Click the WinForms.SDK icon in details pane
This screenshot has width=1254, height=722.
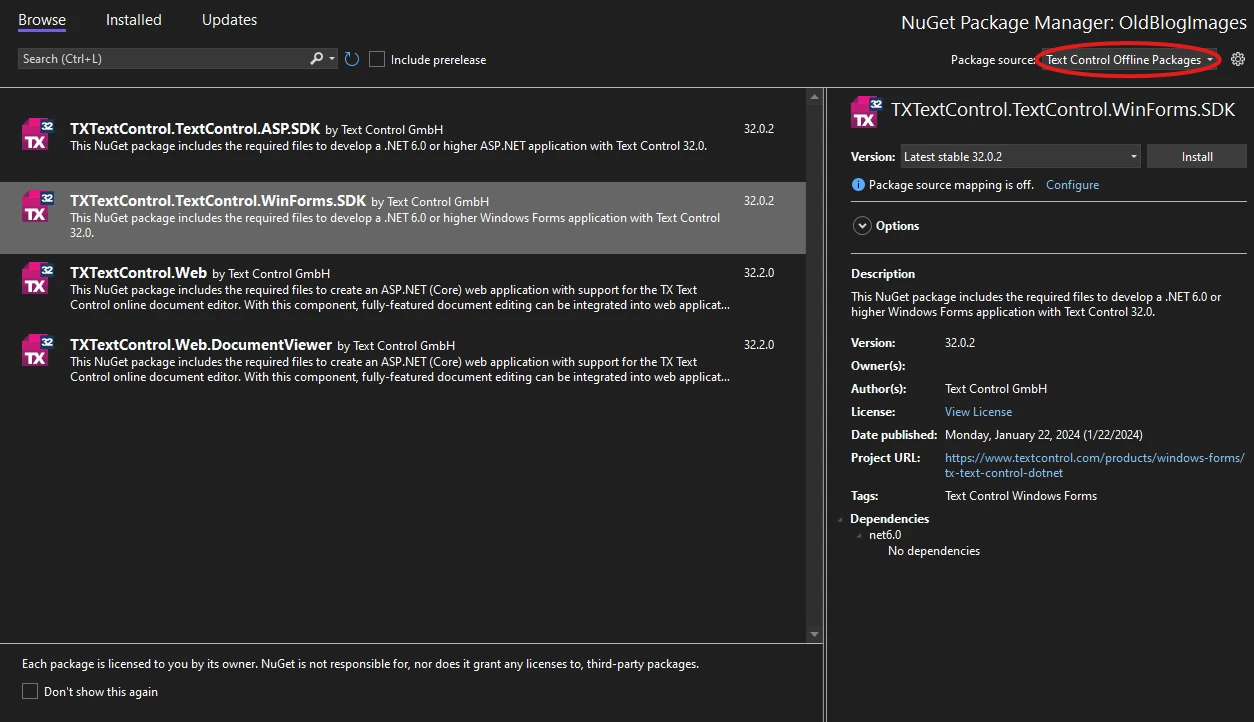click(x=866, y=112)
